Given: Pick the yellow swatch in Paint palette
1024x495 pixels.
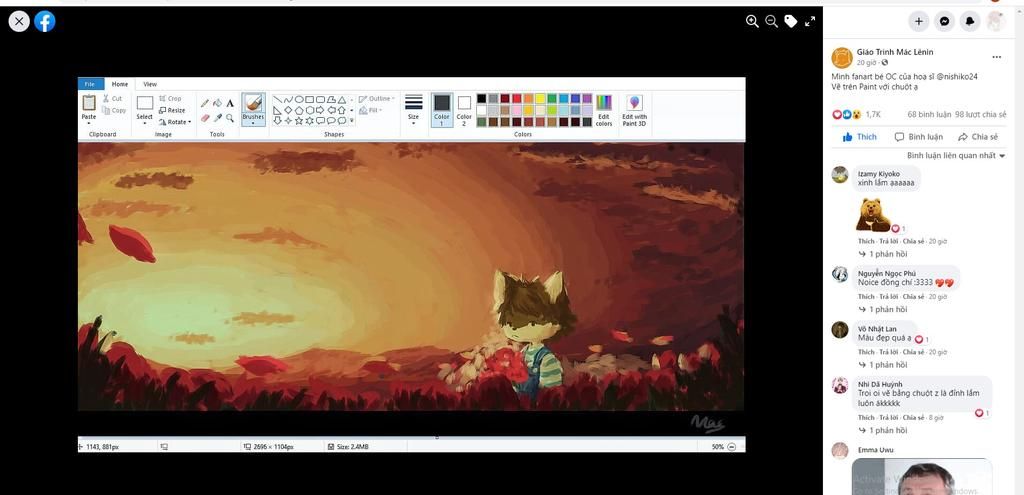Looking at the screenshot, I should [x=540, y=99].
